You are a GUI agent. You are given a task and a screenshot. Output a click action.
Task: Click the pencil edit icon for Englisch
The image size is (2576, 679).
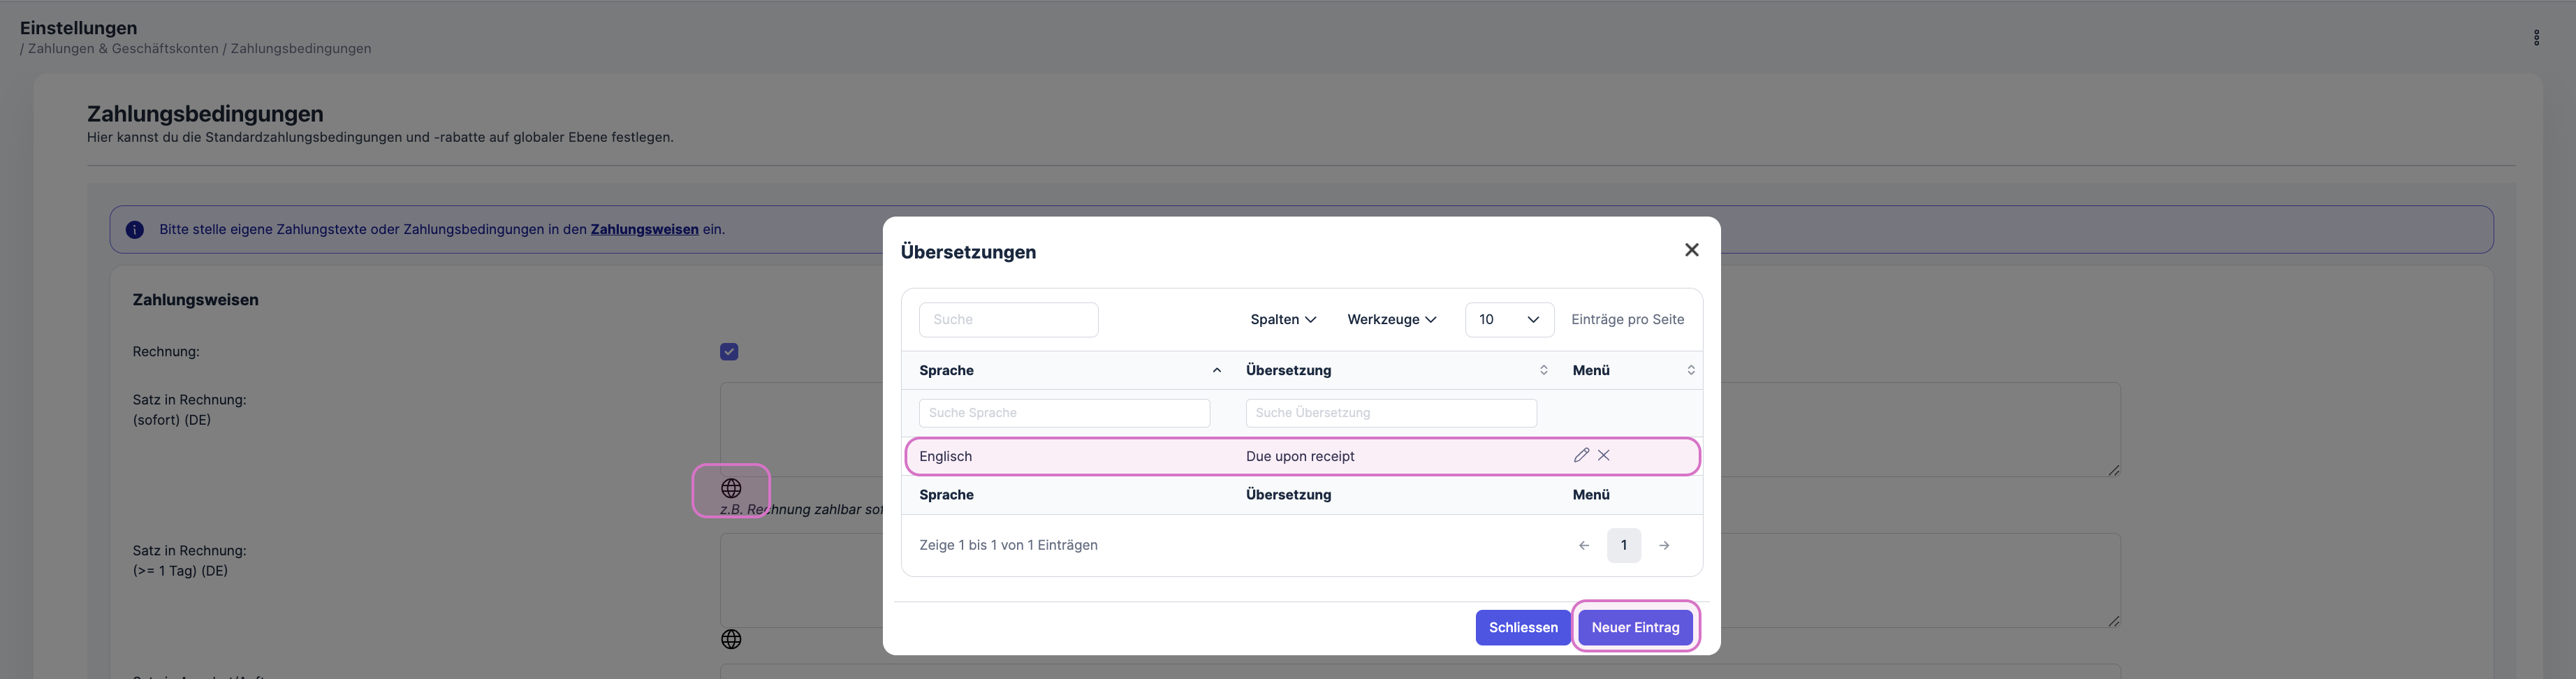click(x=1580, y=455)
